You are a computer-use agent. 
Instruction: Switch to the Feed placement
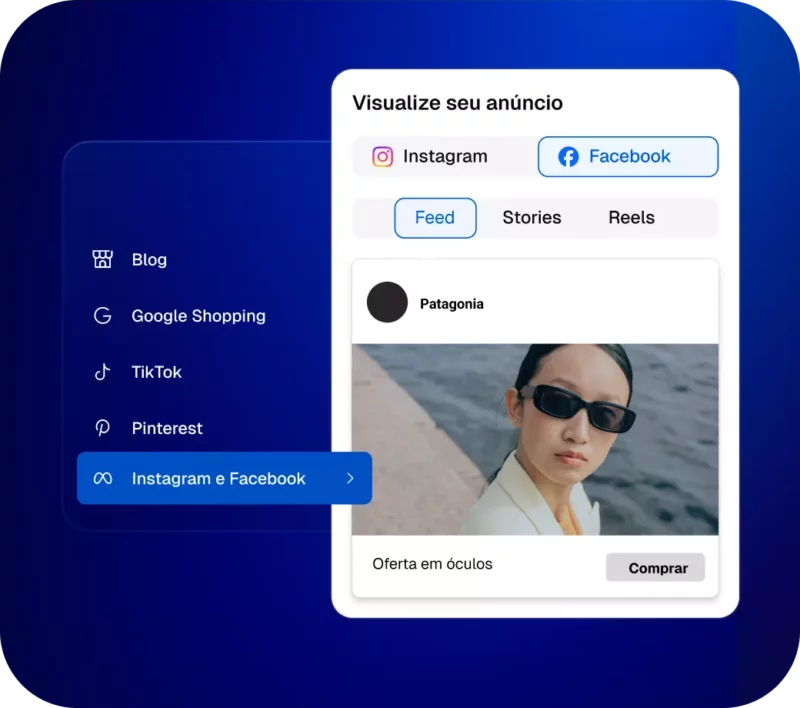click(435, 218)
